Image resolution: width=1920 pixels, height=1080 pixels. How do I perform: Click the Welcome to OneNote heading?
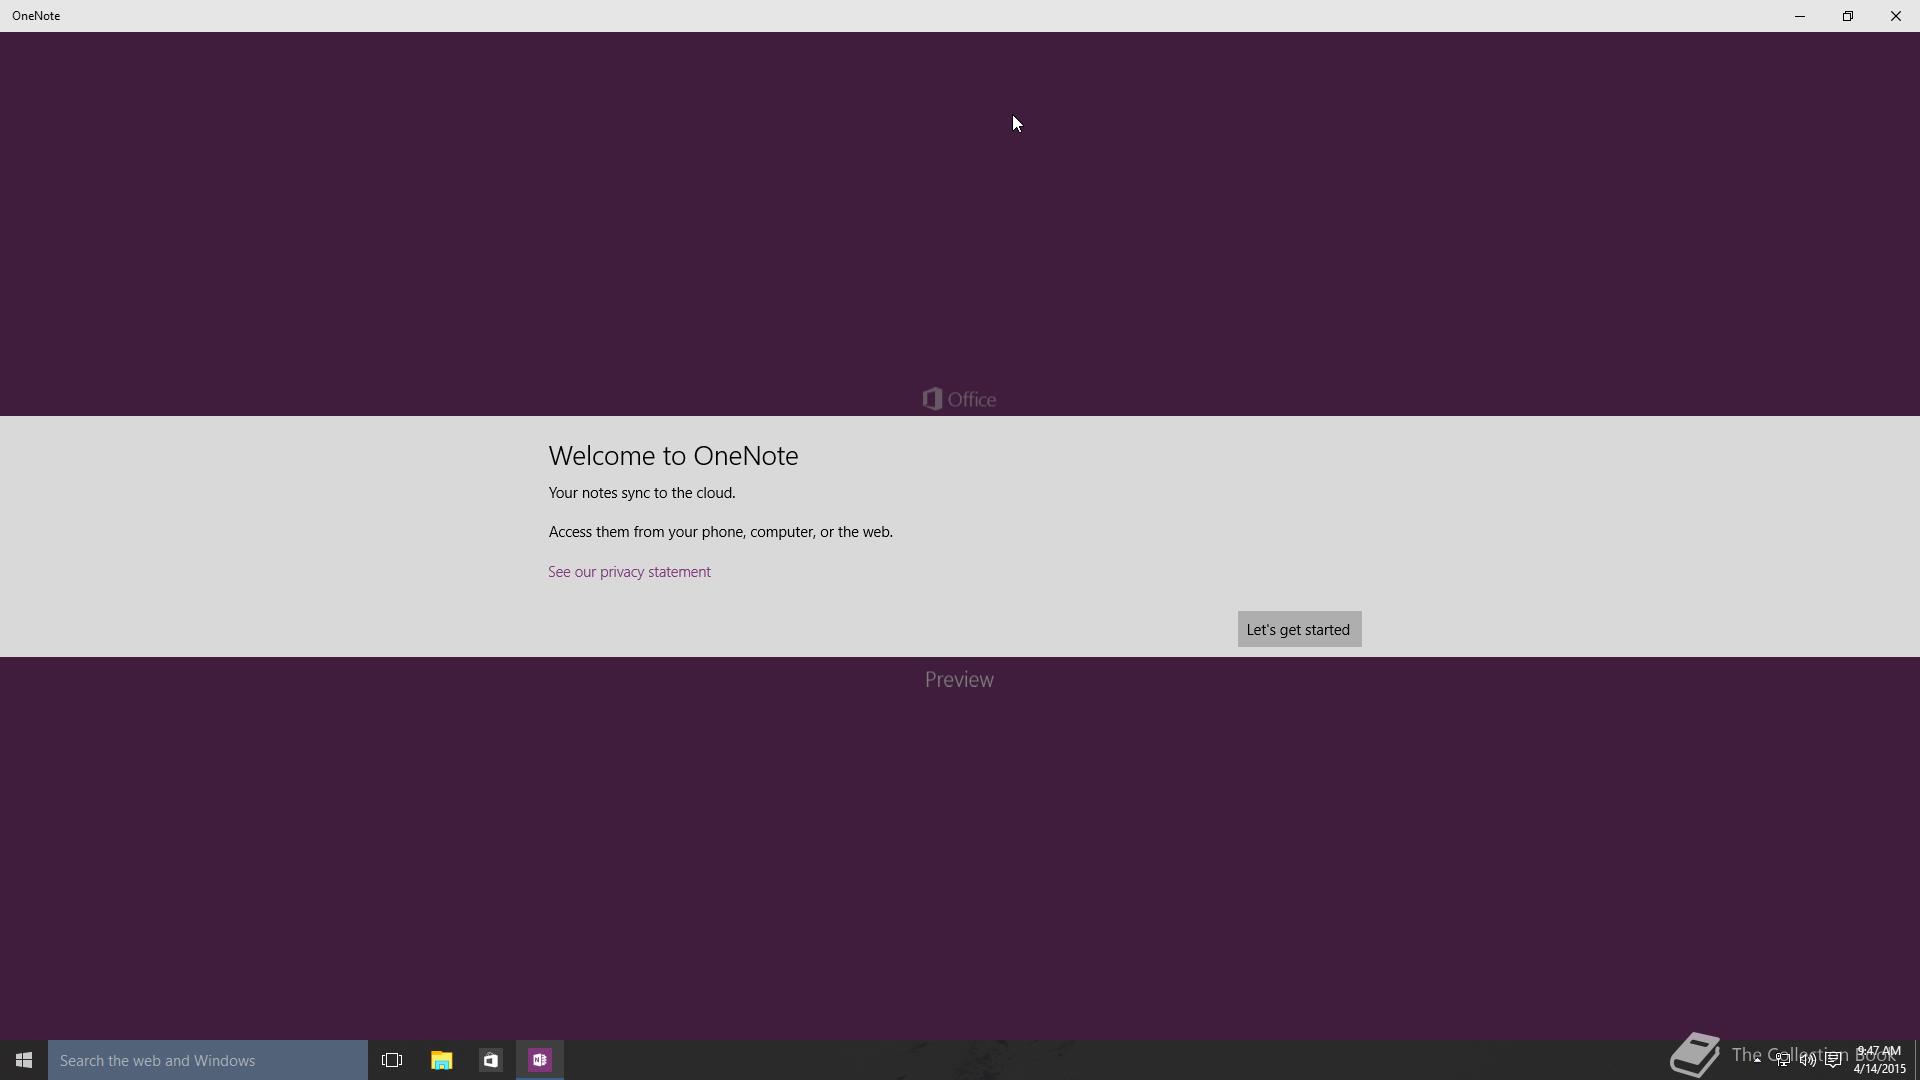[x=673, y=456]
